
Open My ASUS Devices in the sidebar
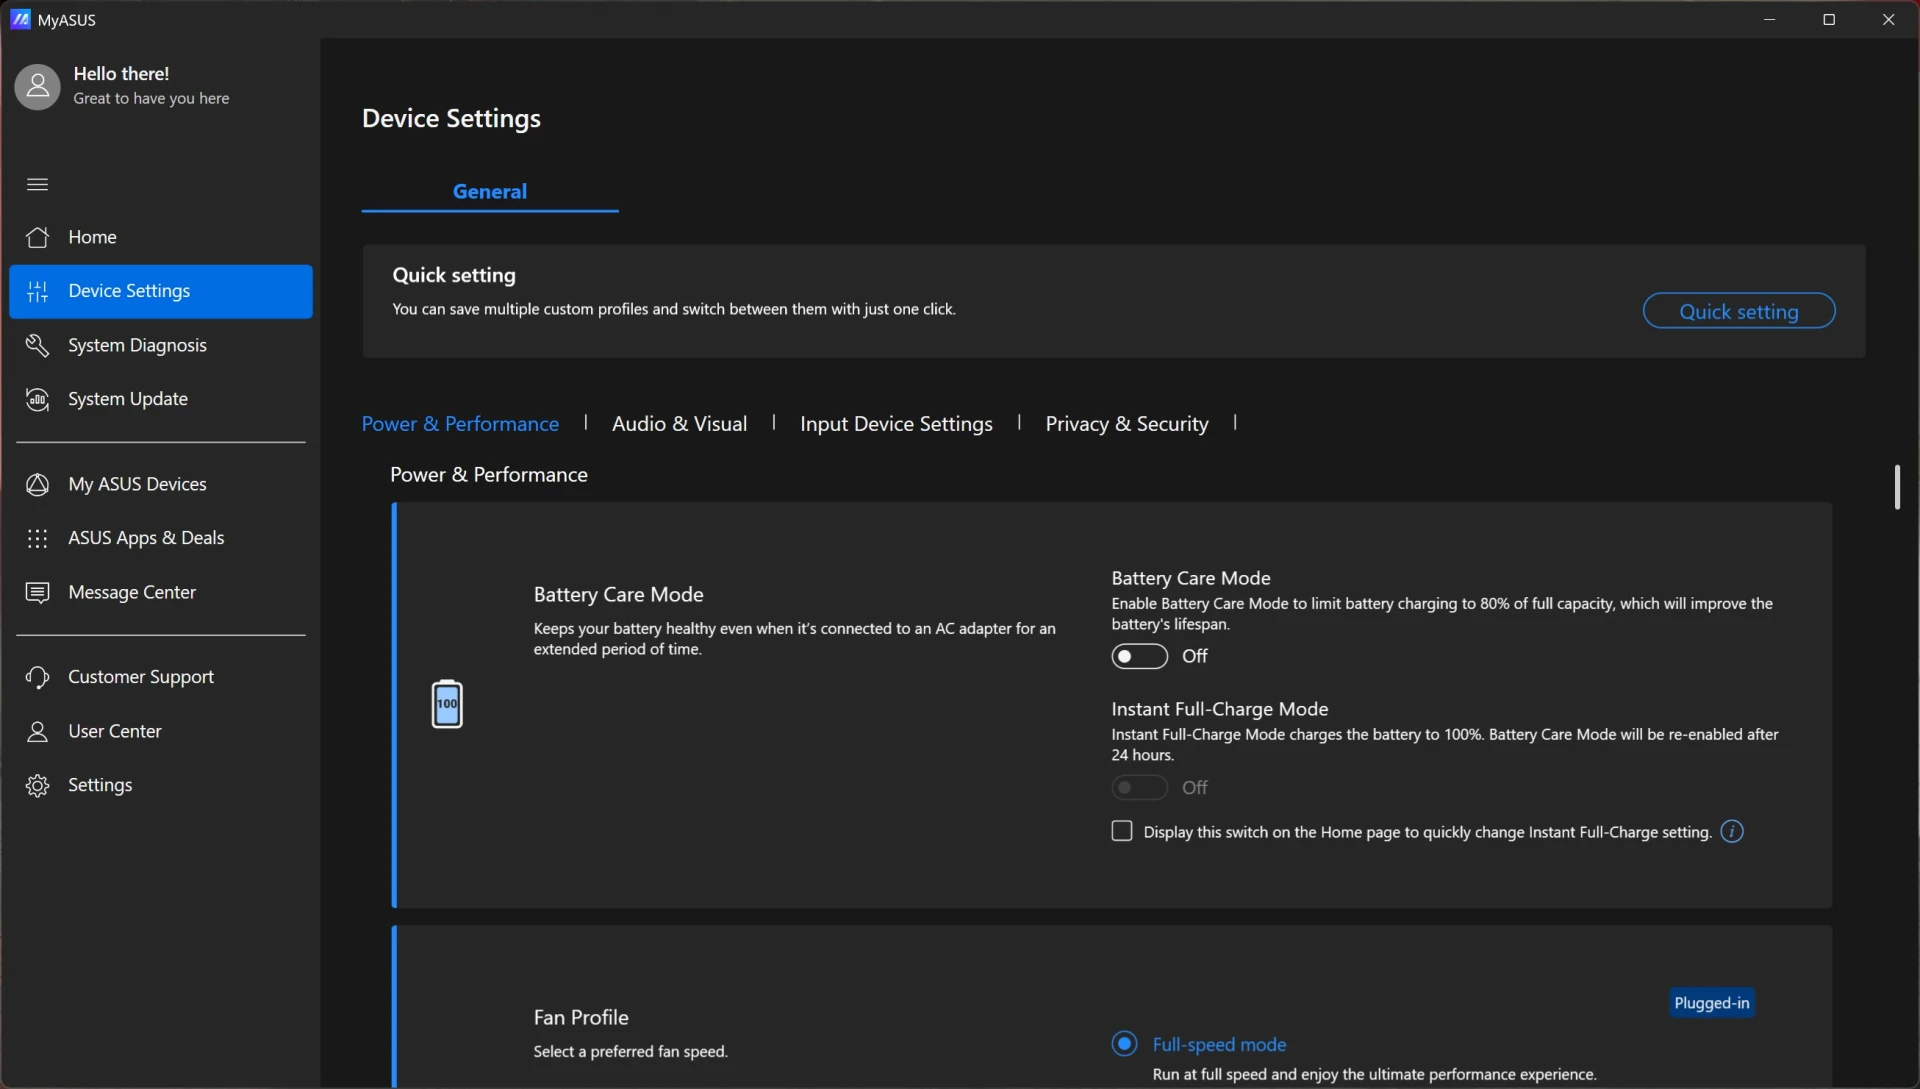pos(160,484)
